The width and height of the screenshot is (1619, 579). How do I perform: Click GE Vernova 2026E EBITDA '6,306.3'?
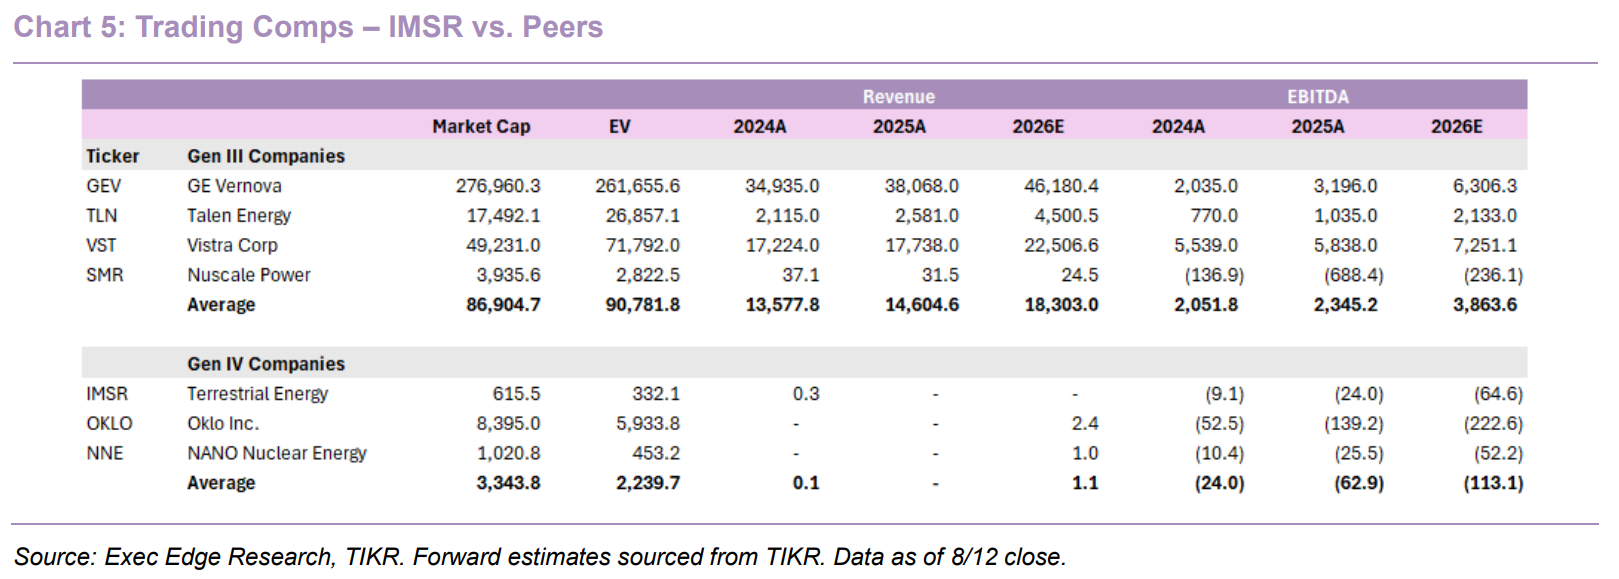point(1485,186)
